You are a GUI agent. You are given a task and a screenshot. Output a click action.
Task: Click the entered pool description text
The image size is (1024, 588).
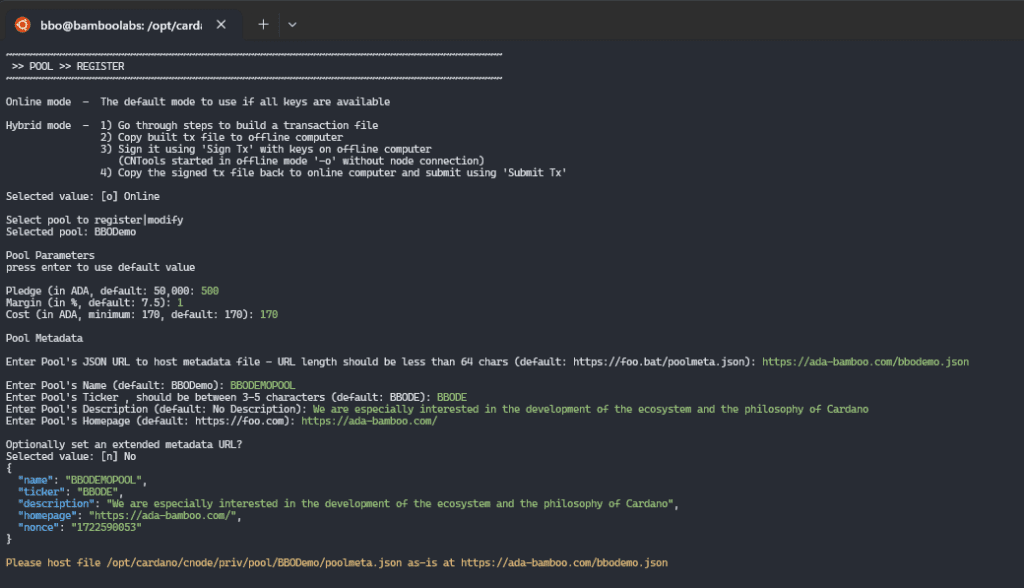point(590,409)
